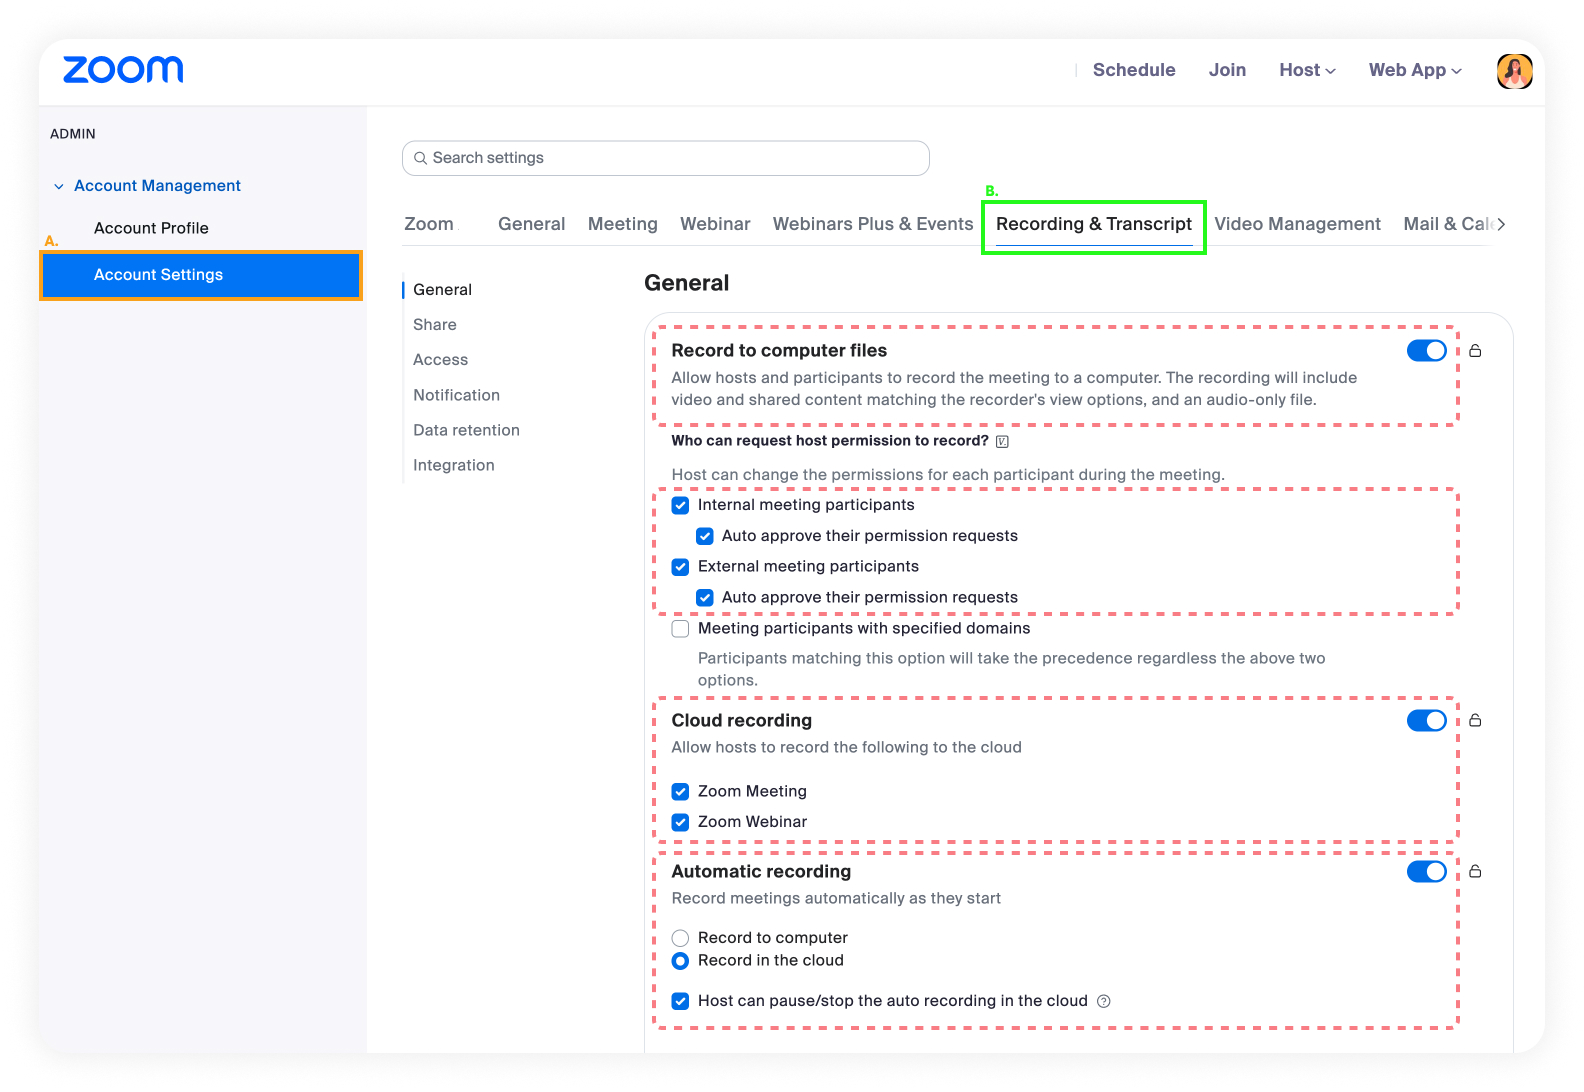Select Record in the cloud option
The width and height of the screenshot is (1584, 1092).
click(x=680, y=961)
